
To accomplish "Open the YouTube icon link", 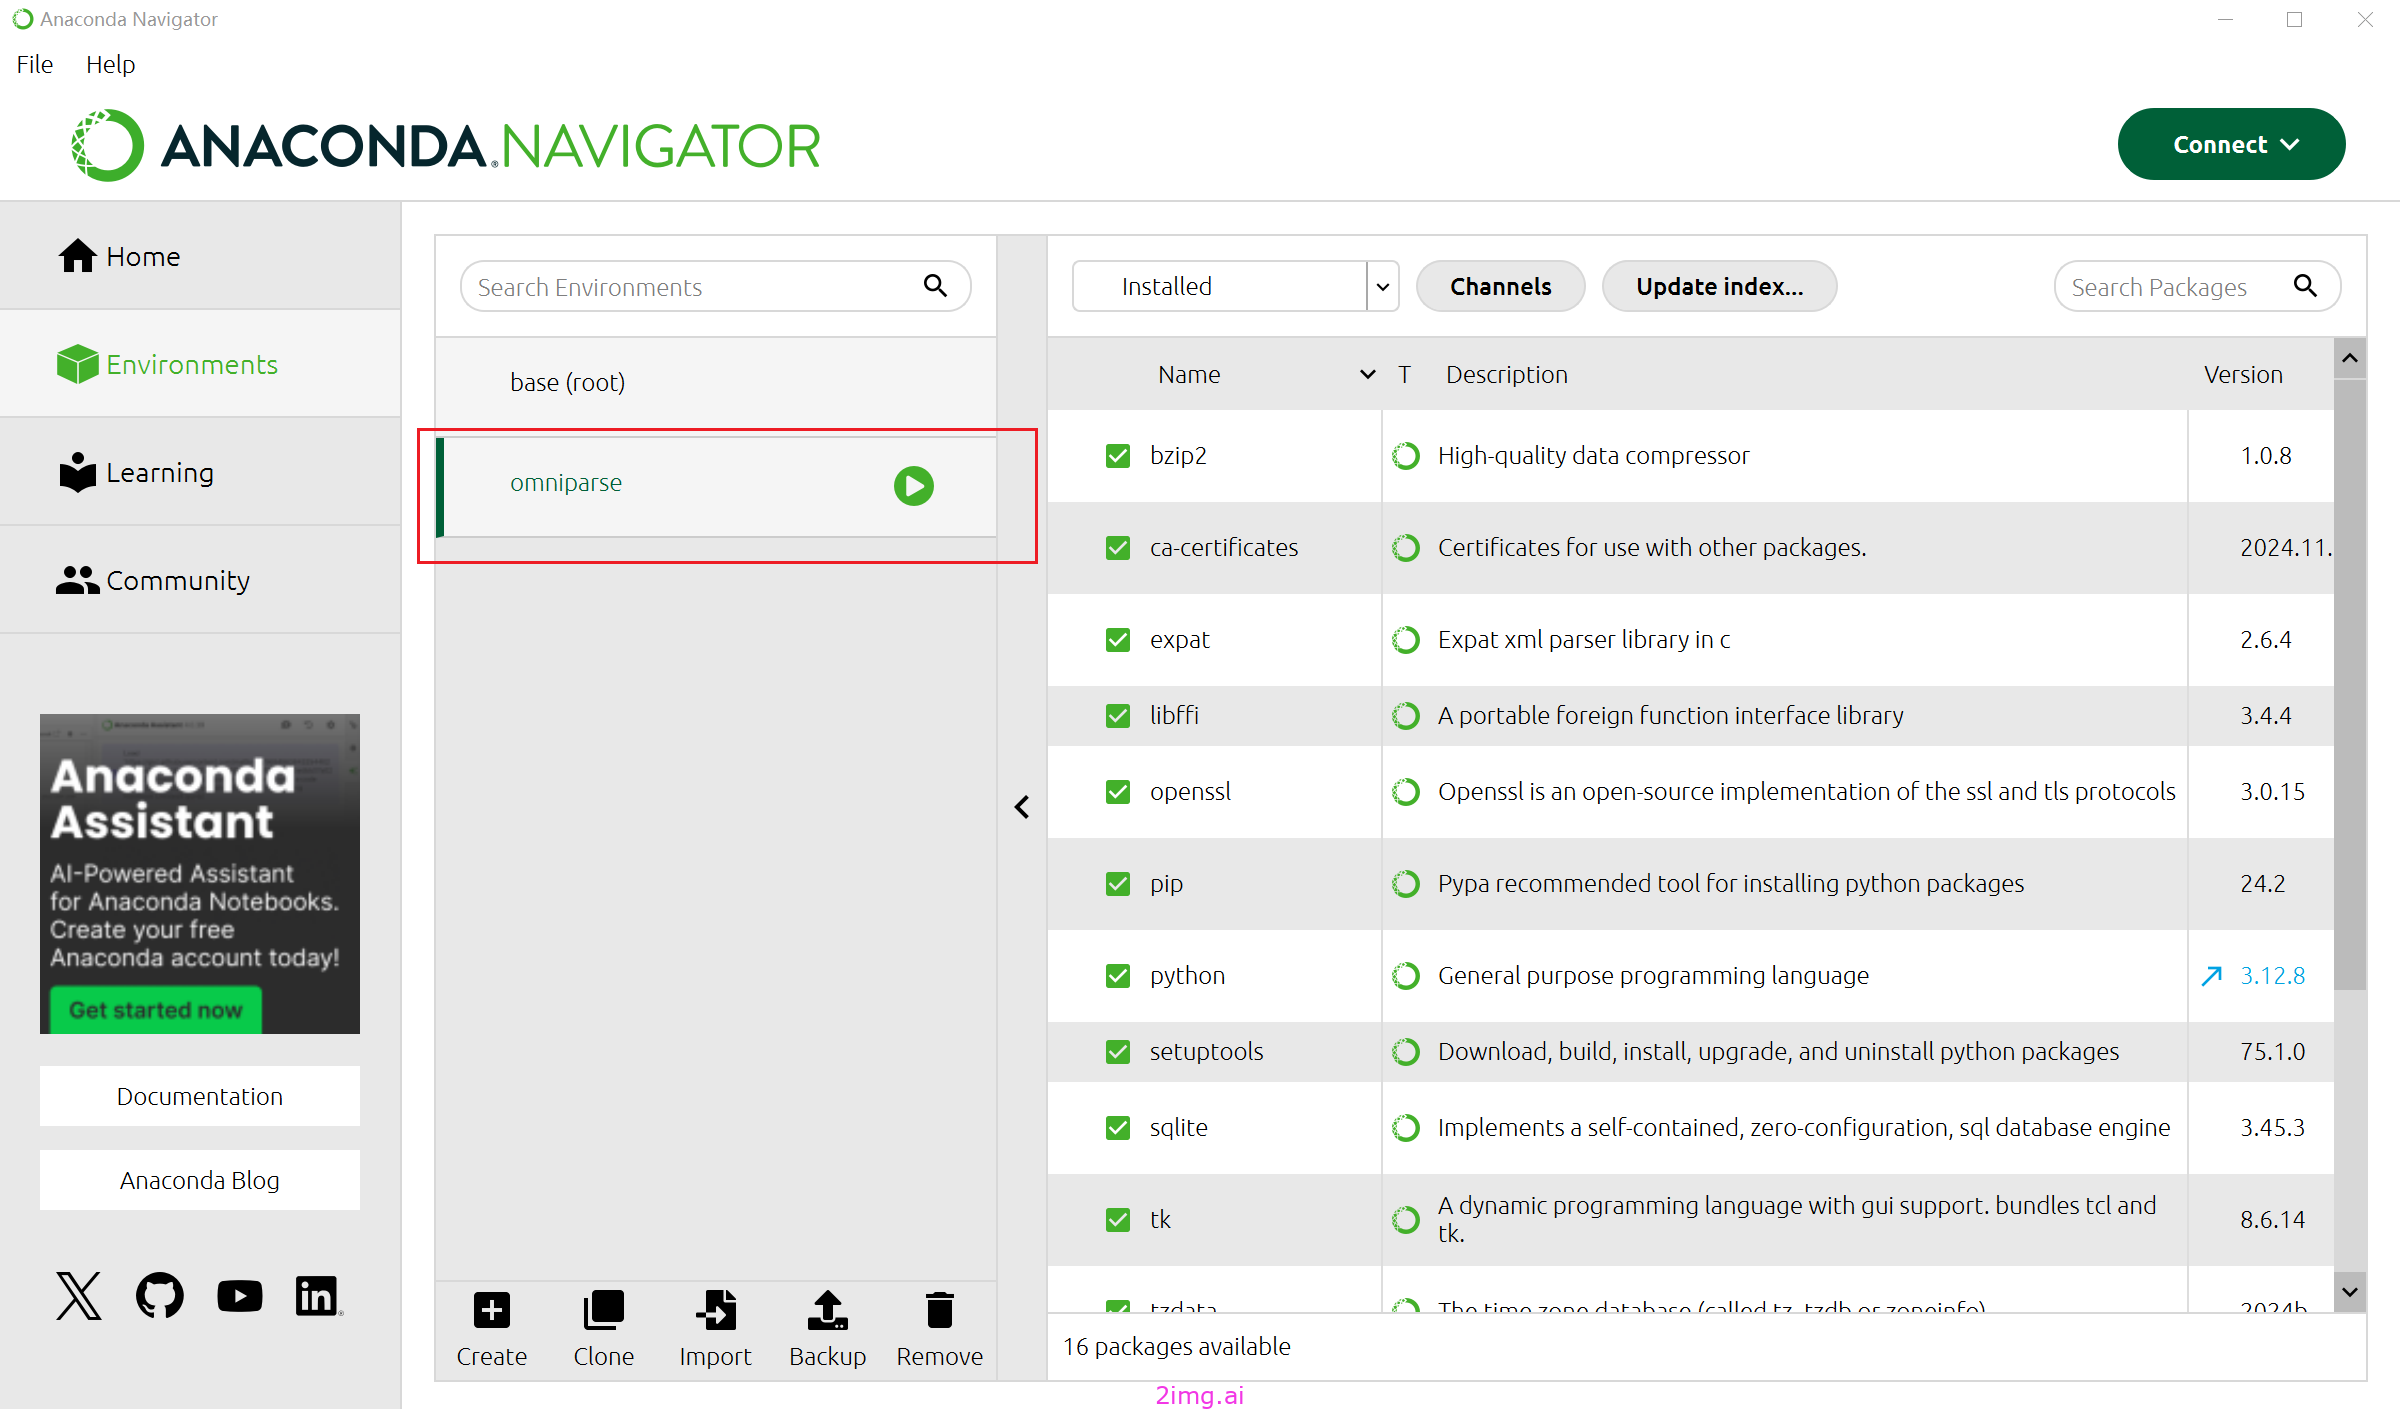I will point(240,1296).
